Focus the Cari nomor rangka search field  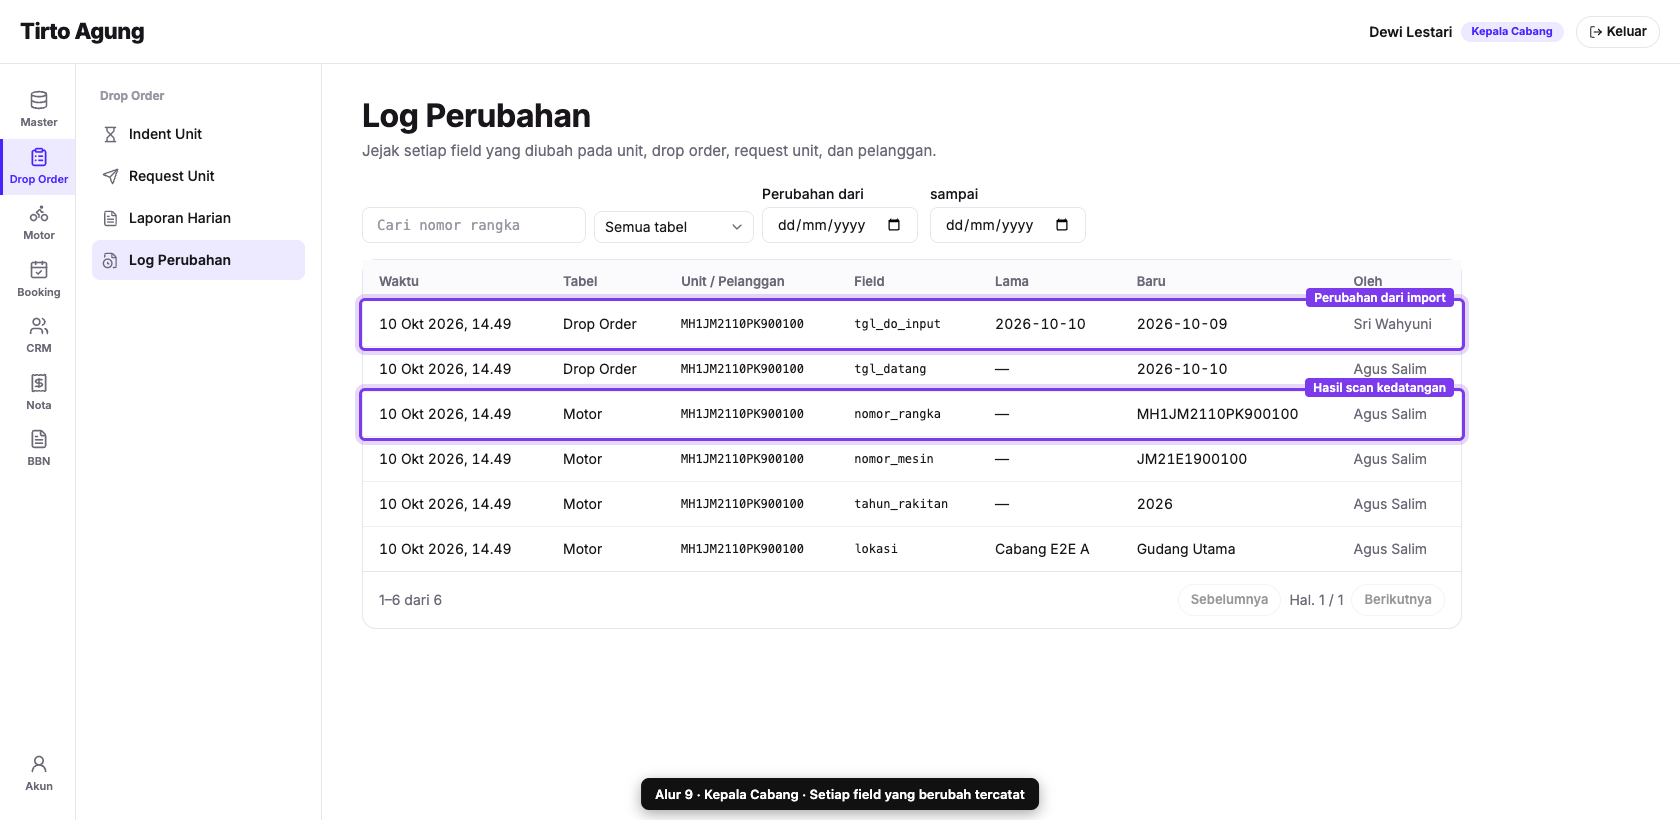pyautogui.click(x=474, y=225)
